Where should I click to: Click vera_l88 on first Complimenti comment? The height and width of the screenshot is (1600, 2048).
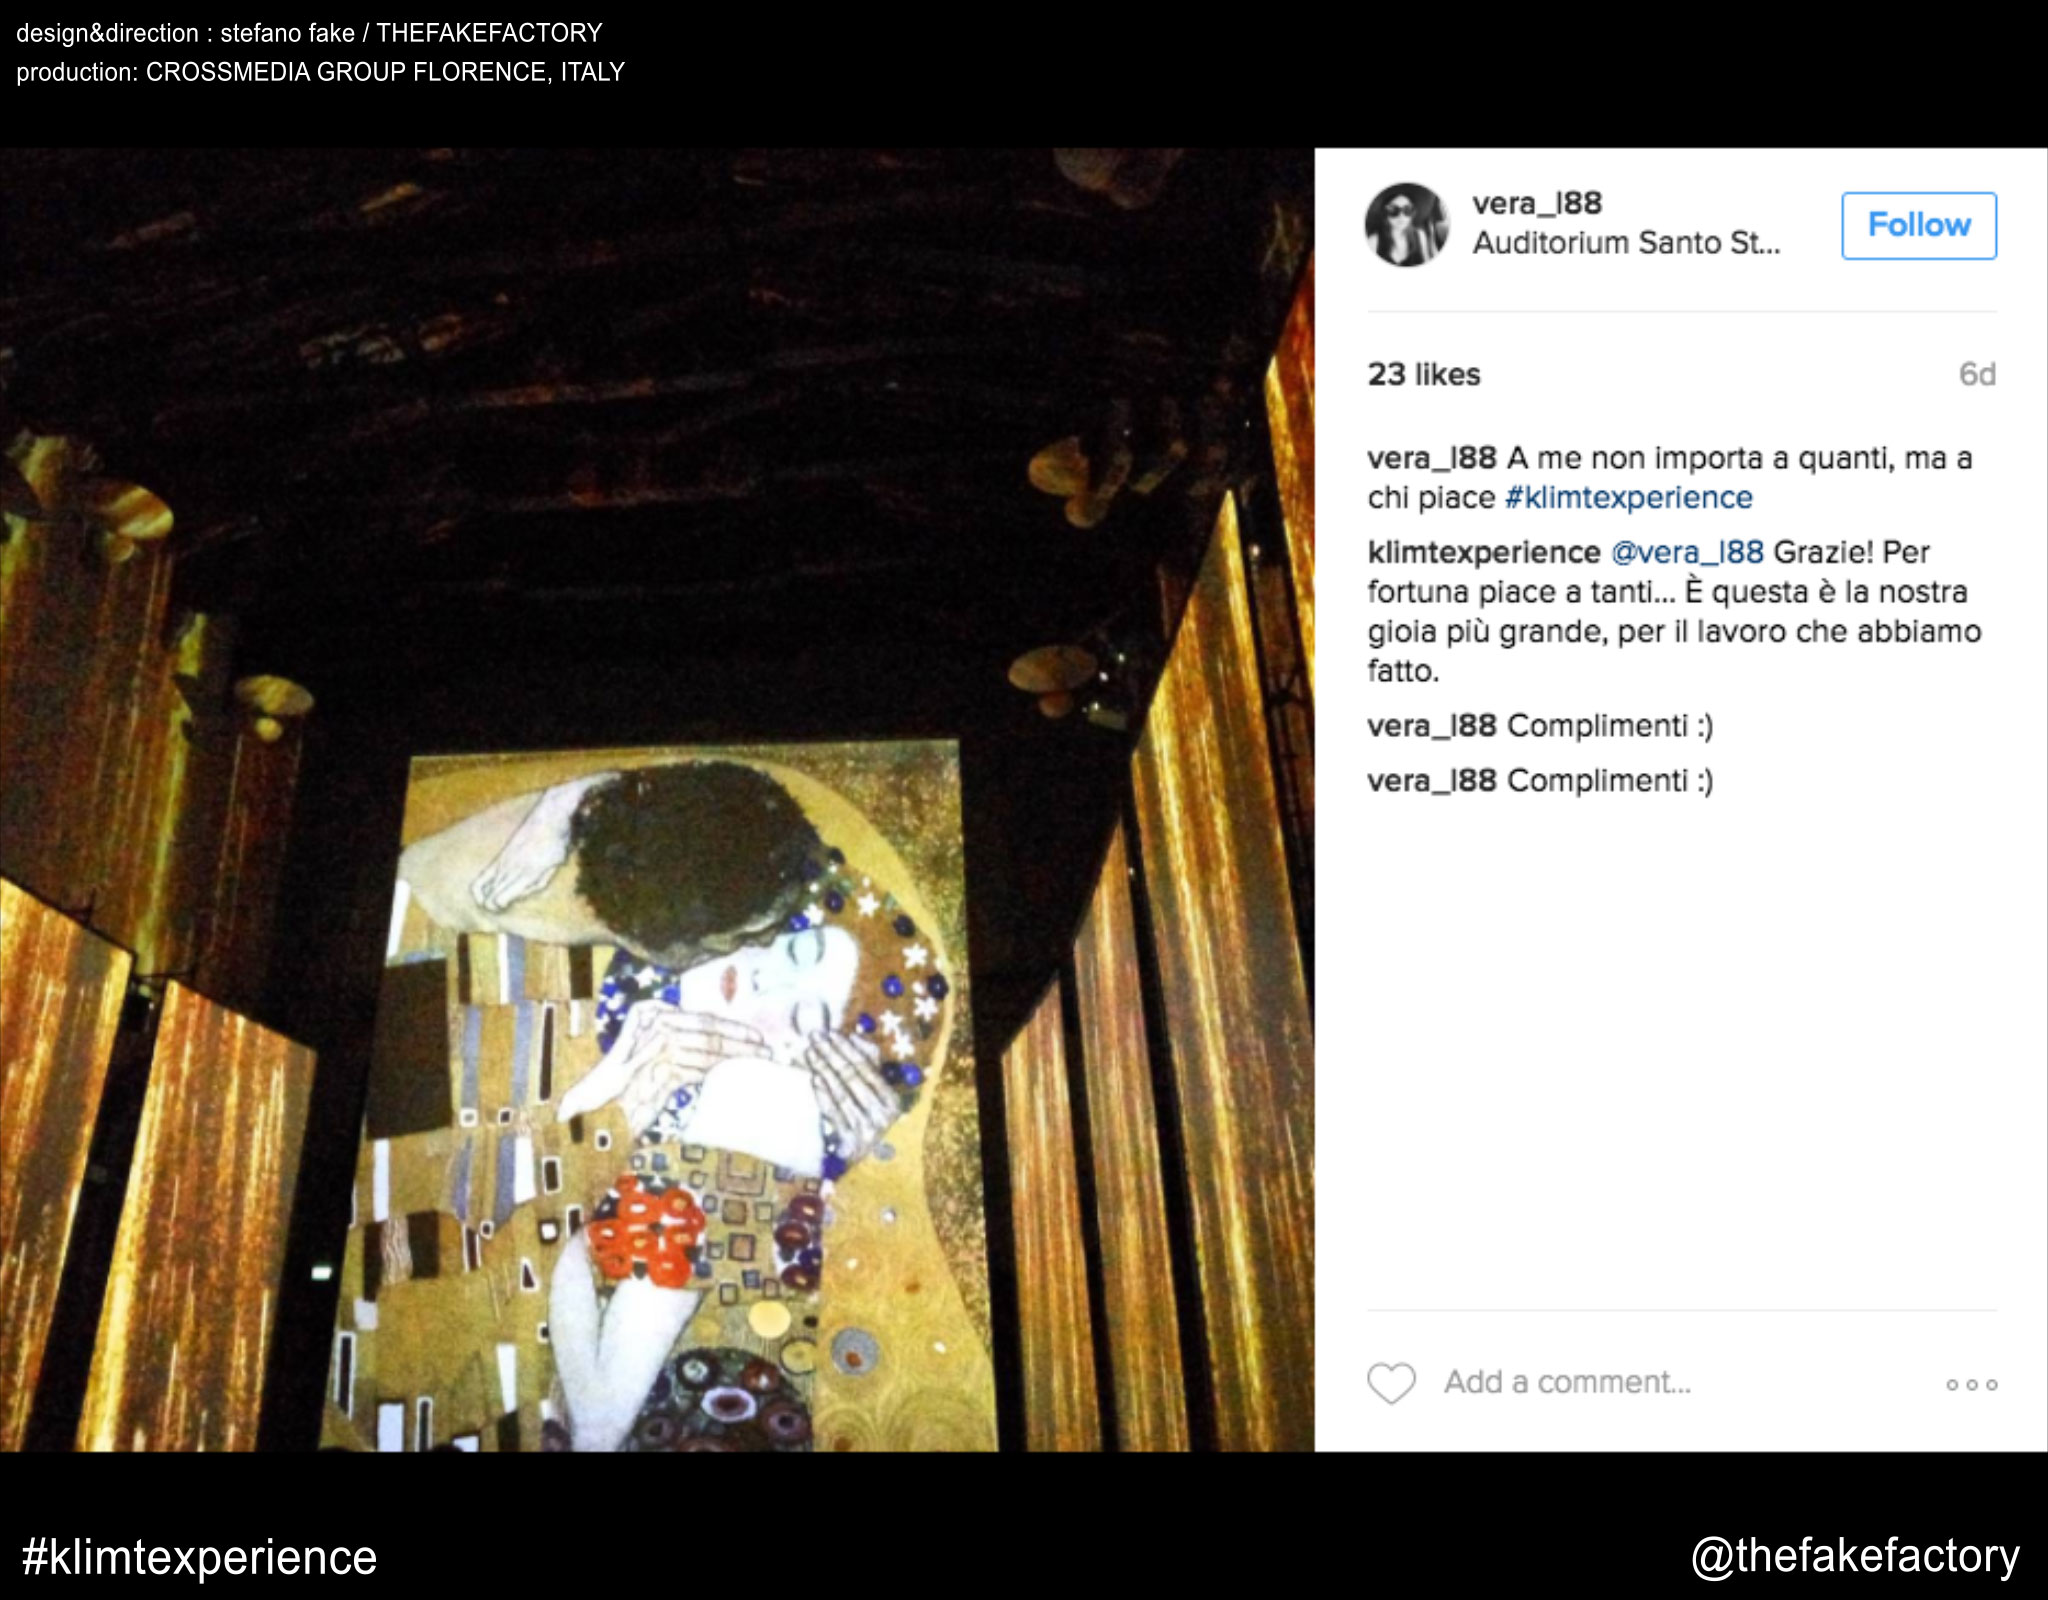coord(1432,726)
